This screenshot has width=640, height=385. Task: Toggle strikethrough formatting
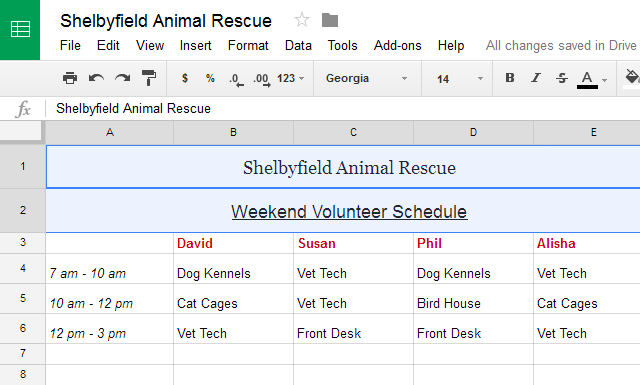(562, 78)
